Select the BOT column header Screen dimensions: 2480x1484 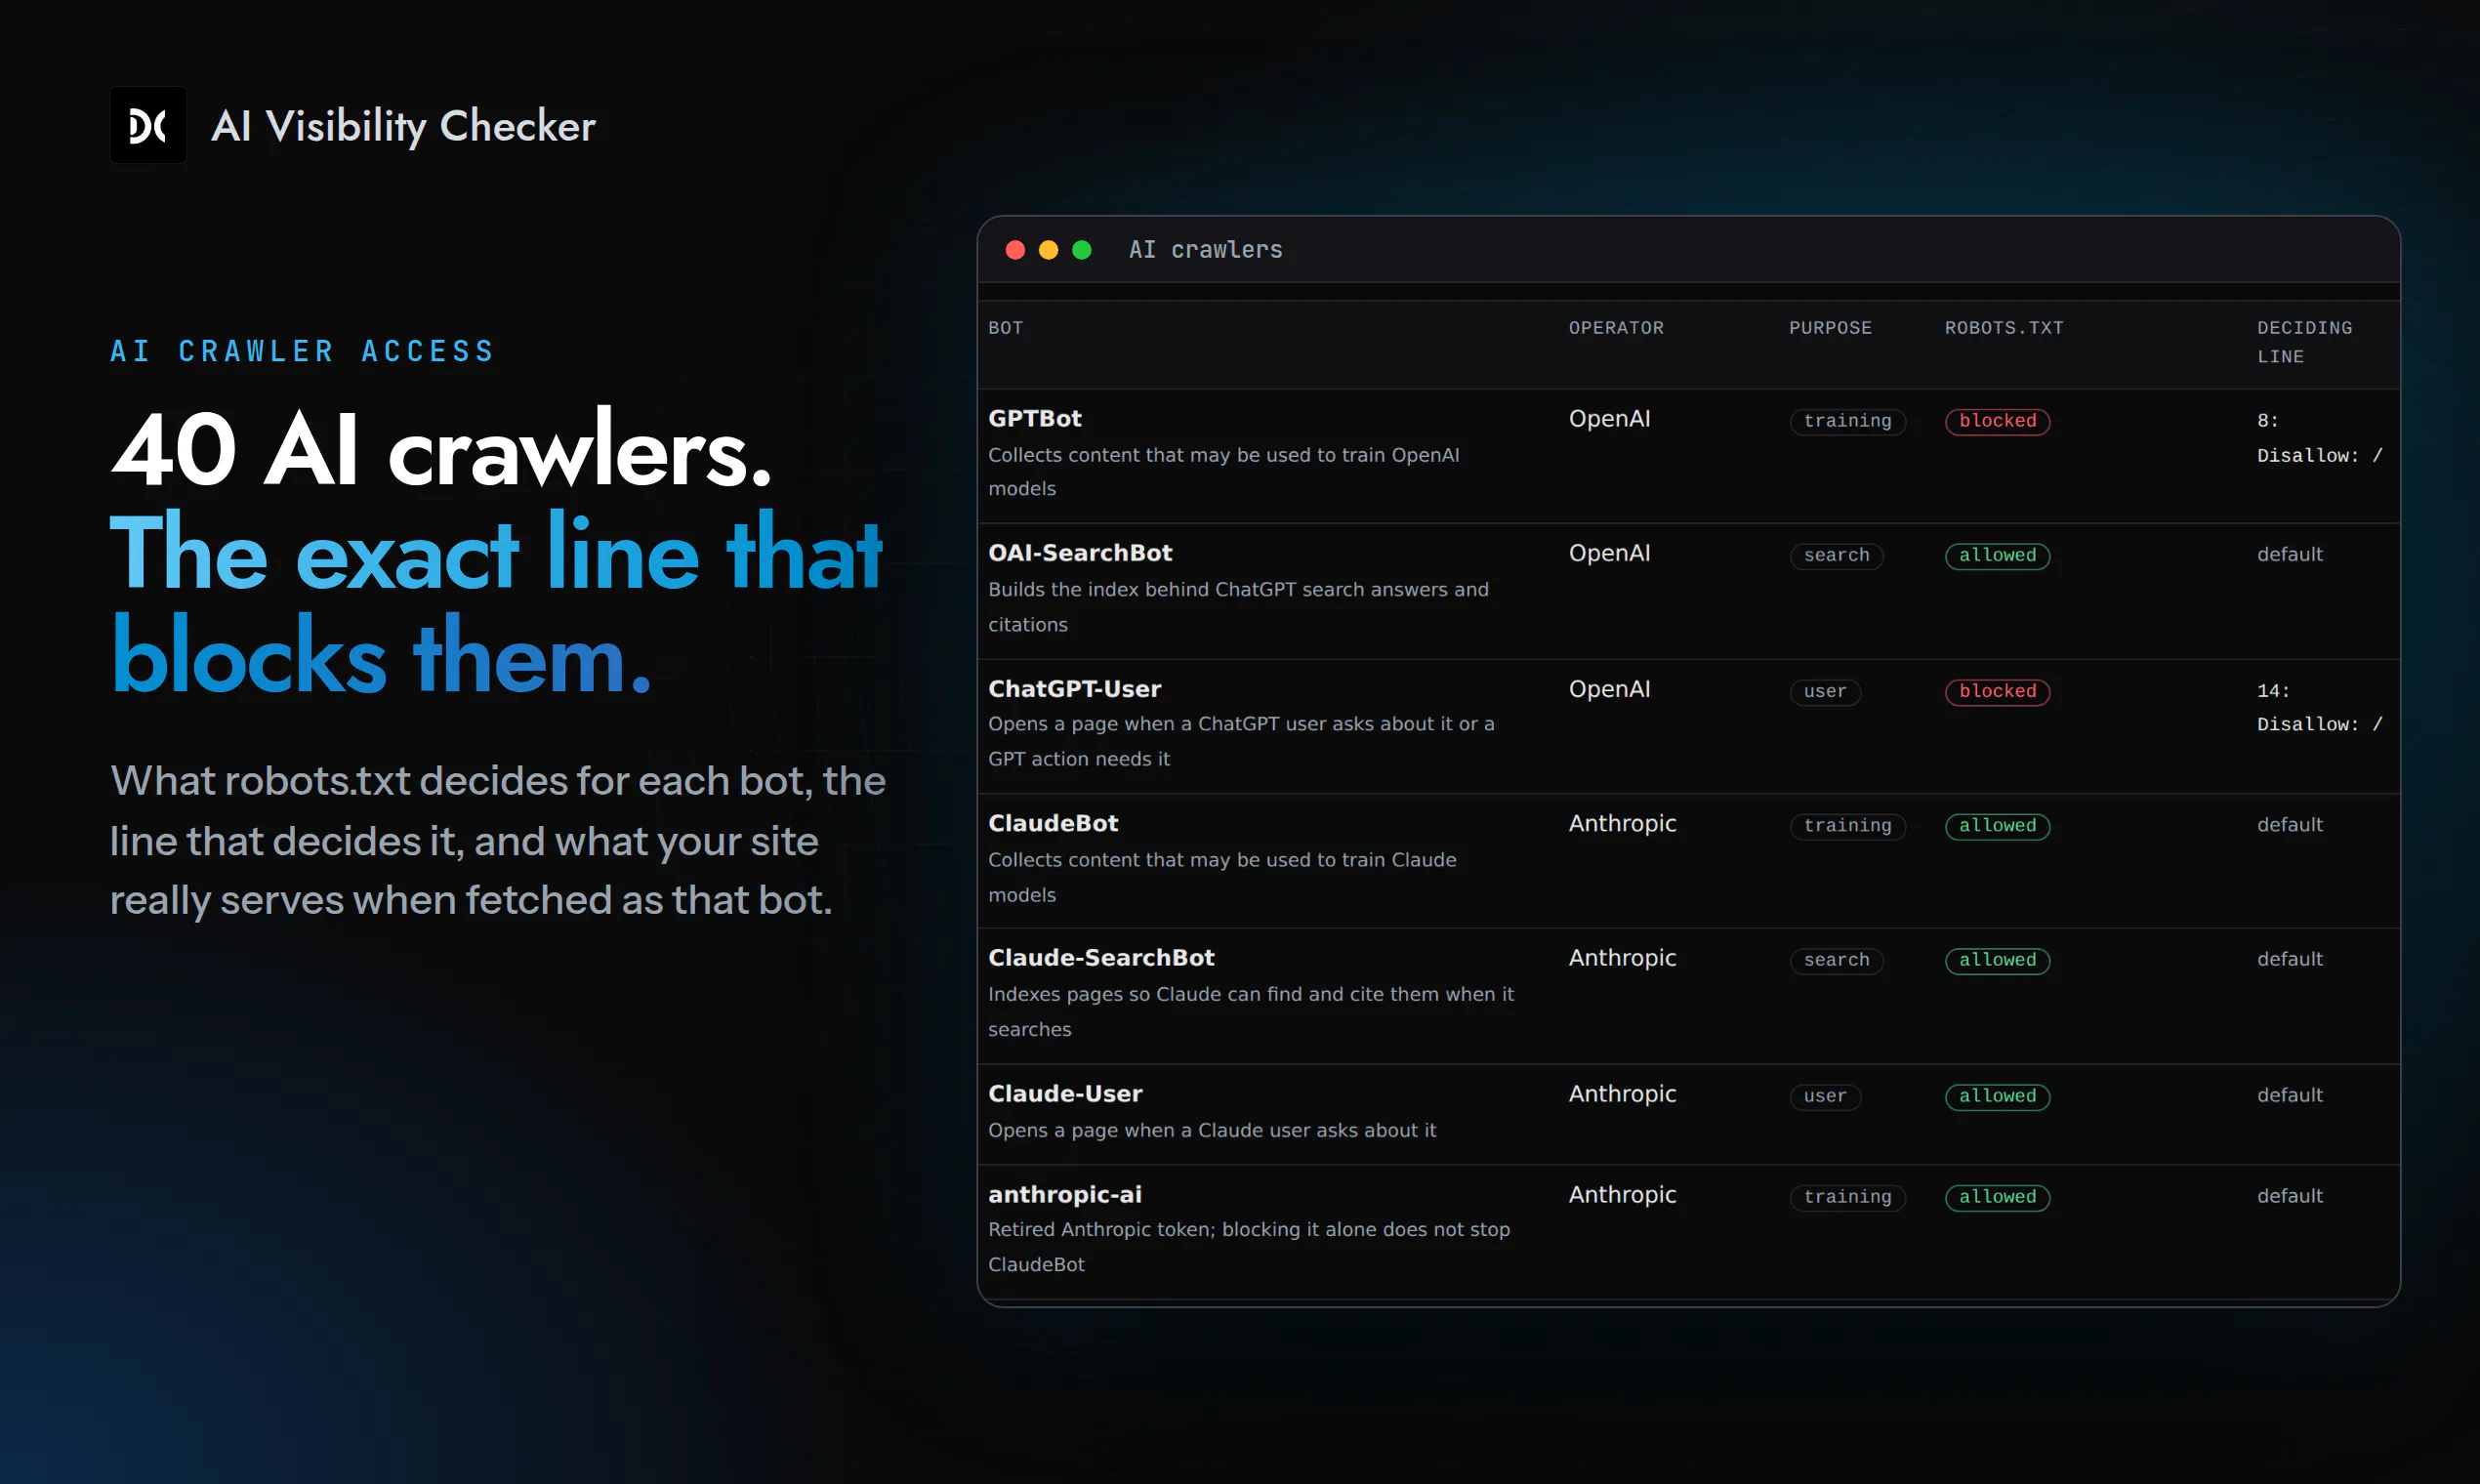tap(1005, 328)
